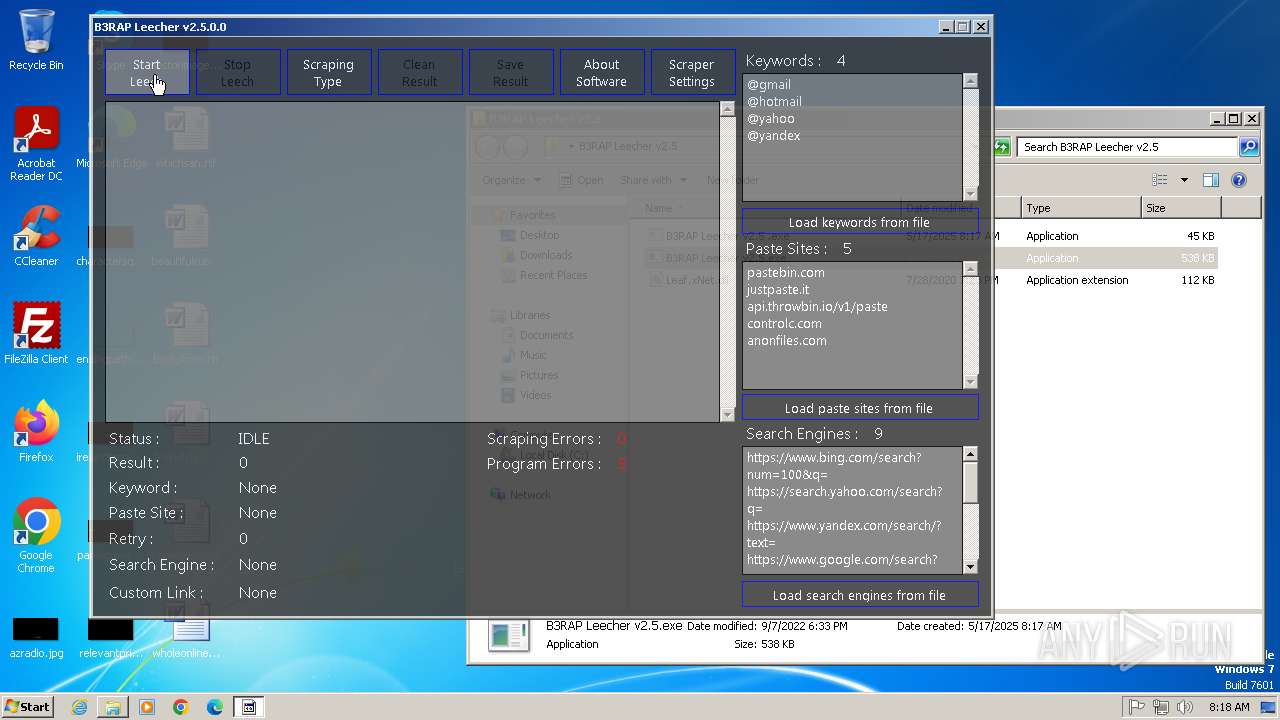The height and width of the screenshot is (720, 1280).
Task: Click Explorer help question mark icon
Action: pyautogui.click(x=1239, y=181)
